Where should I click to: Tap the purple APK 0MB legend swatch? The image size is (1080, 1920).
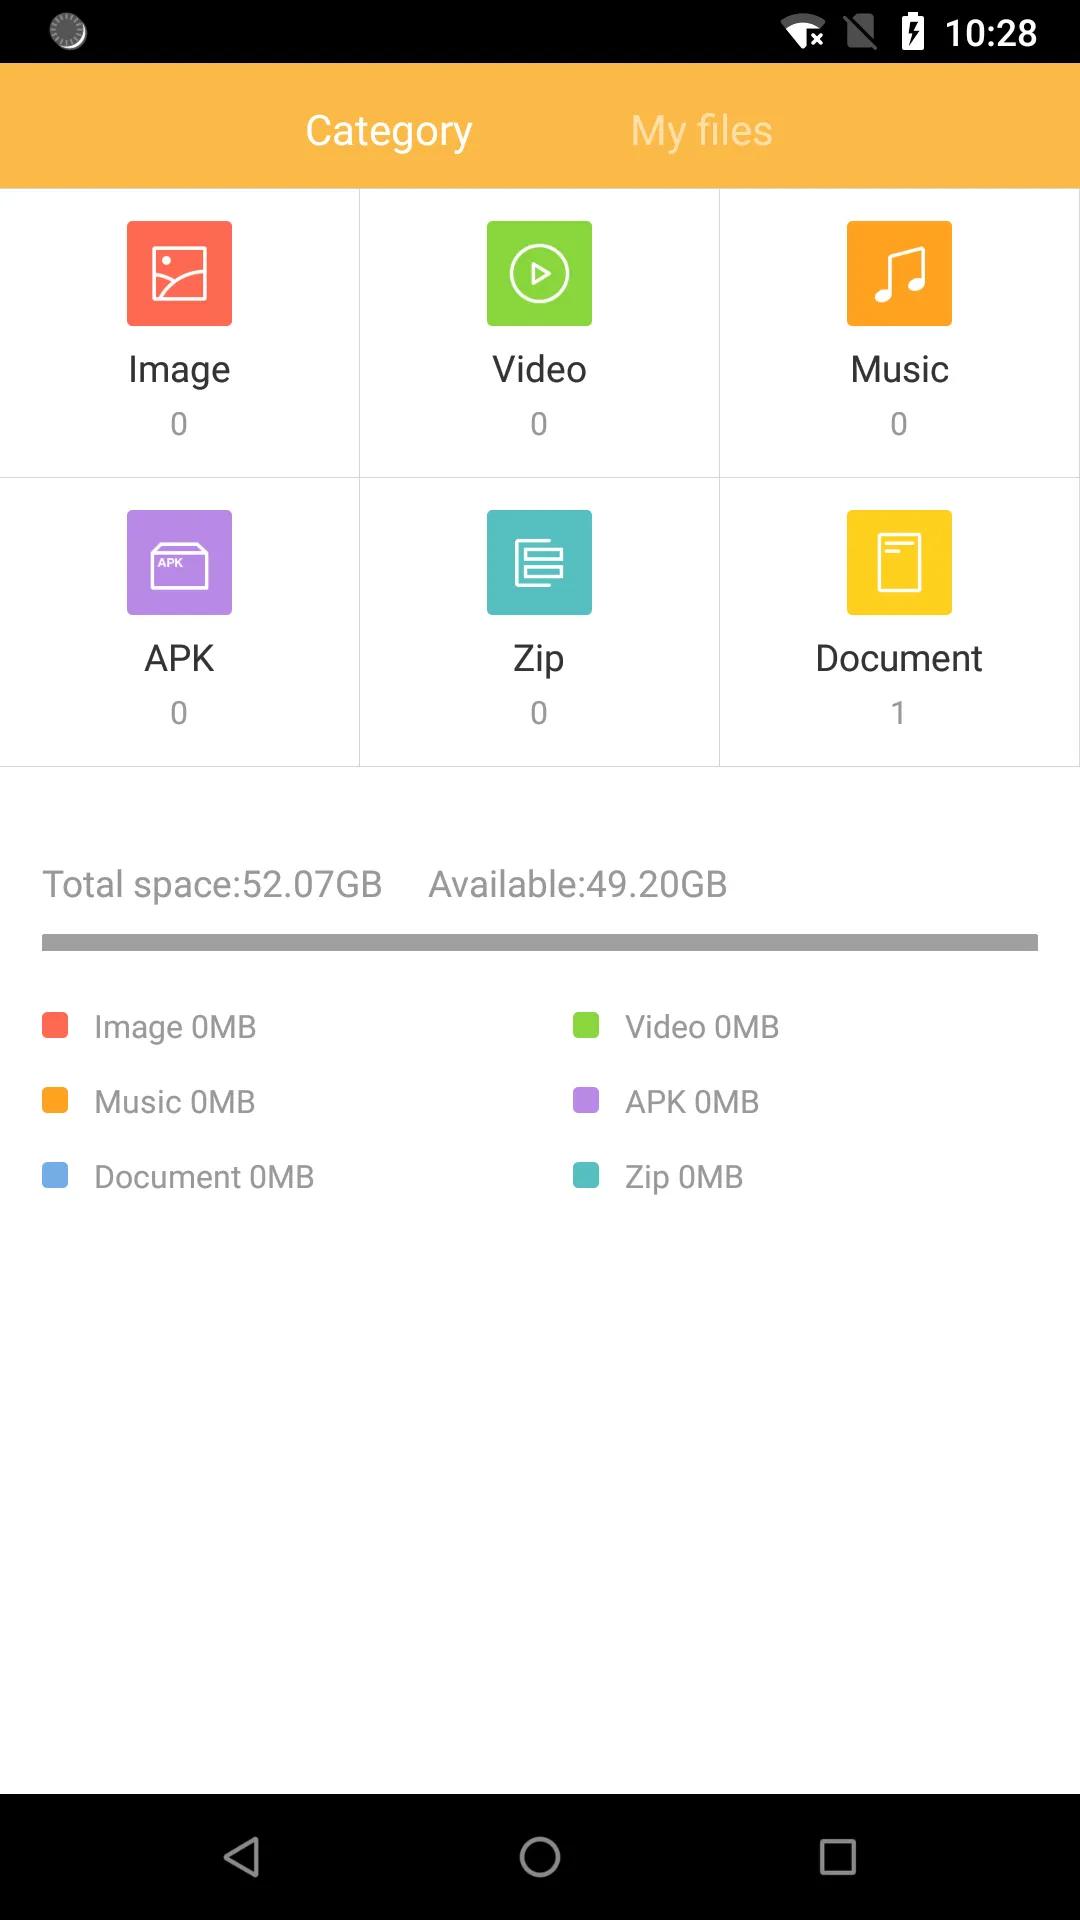point(586,1100)
